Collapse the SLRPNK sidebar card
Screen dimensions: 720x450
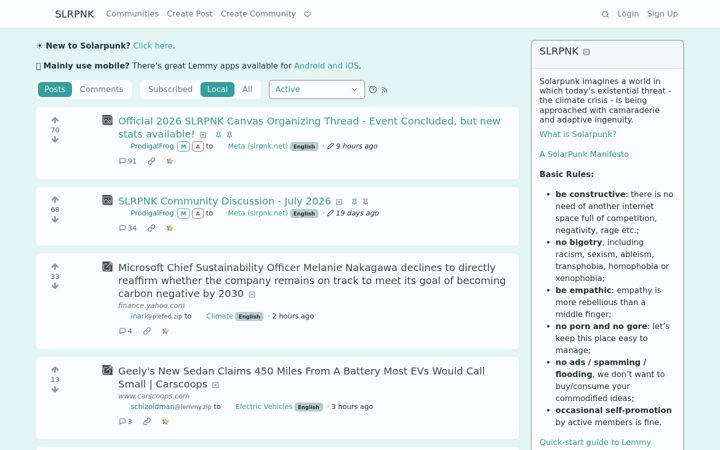click(x=586, y=52)
